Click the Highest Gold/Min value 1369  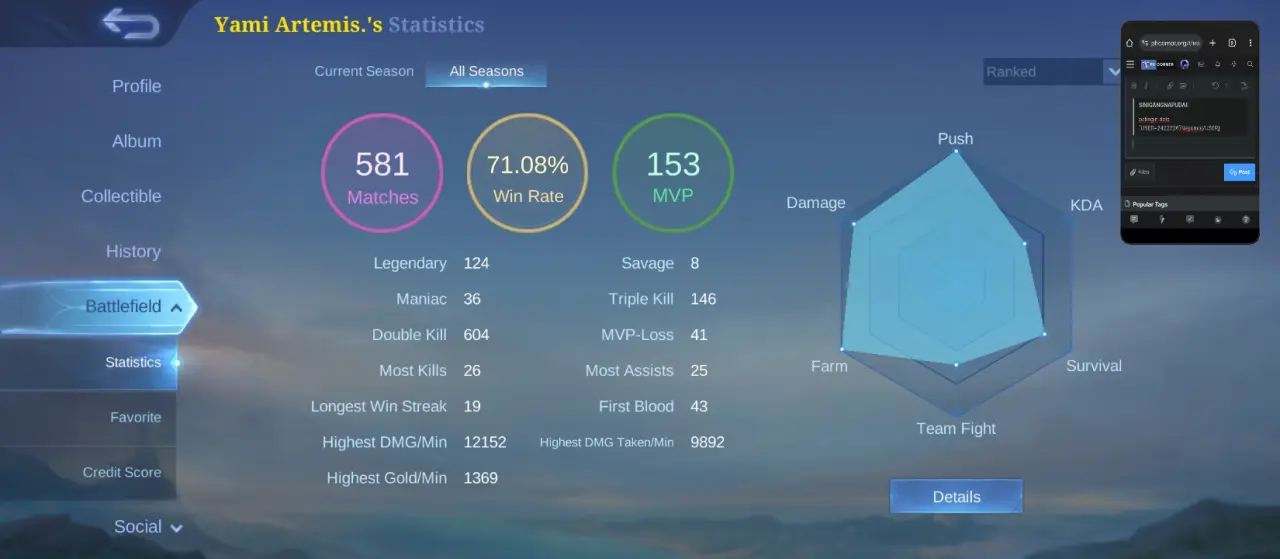coord(481,478)
